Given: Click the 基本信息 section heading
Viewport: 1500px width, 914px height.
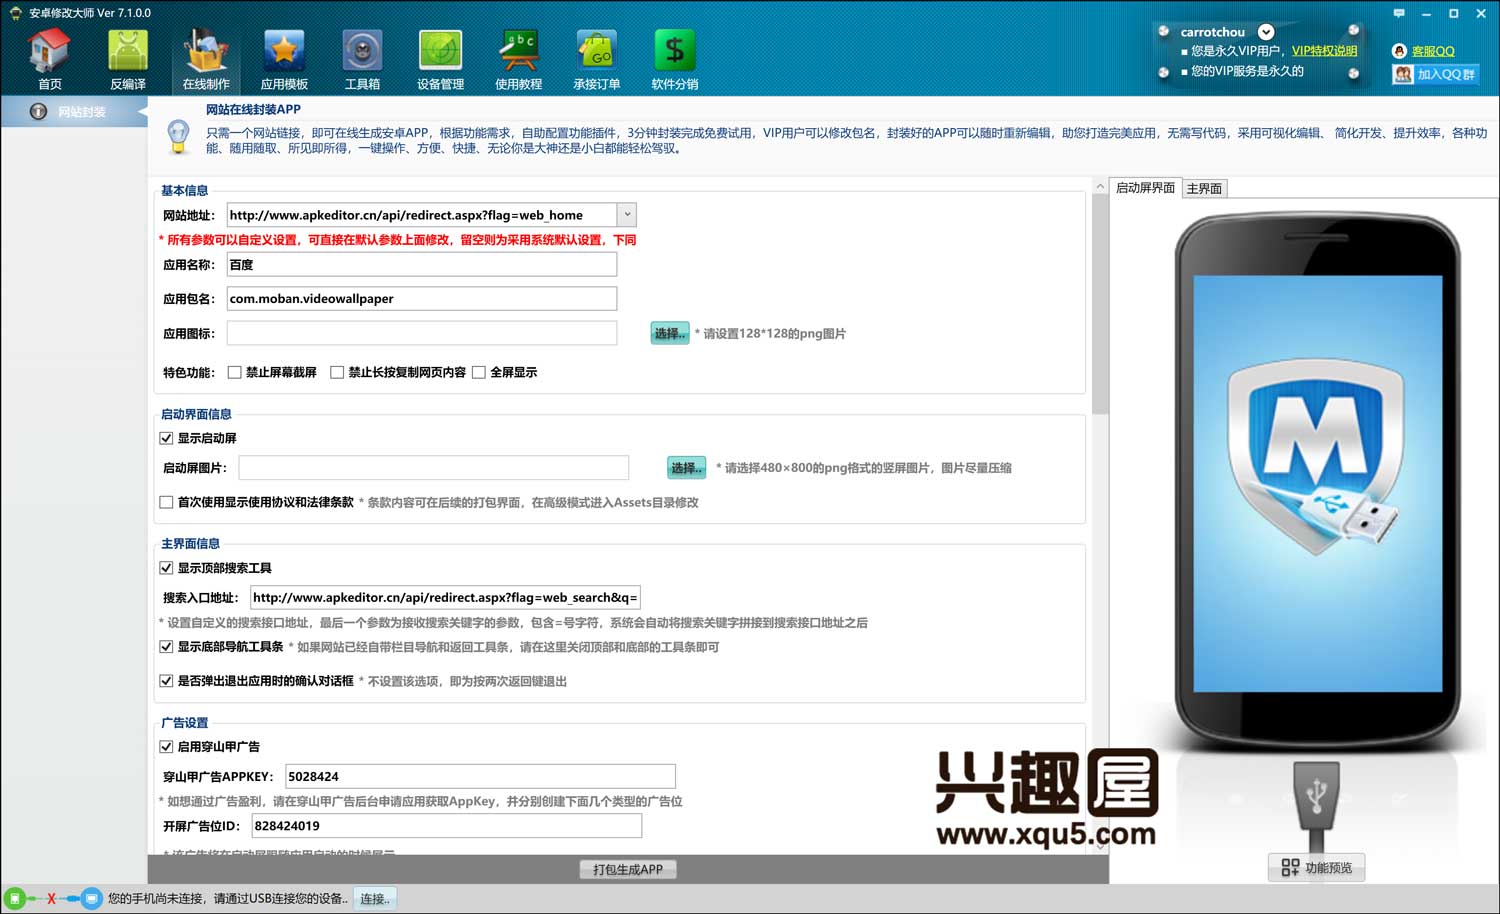Looking at the screenshot, I should coord(185,191).
